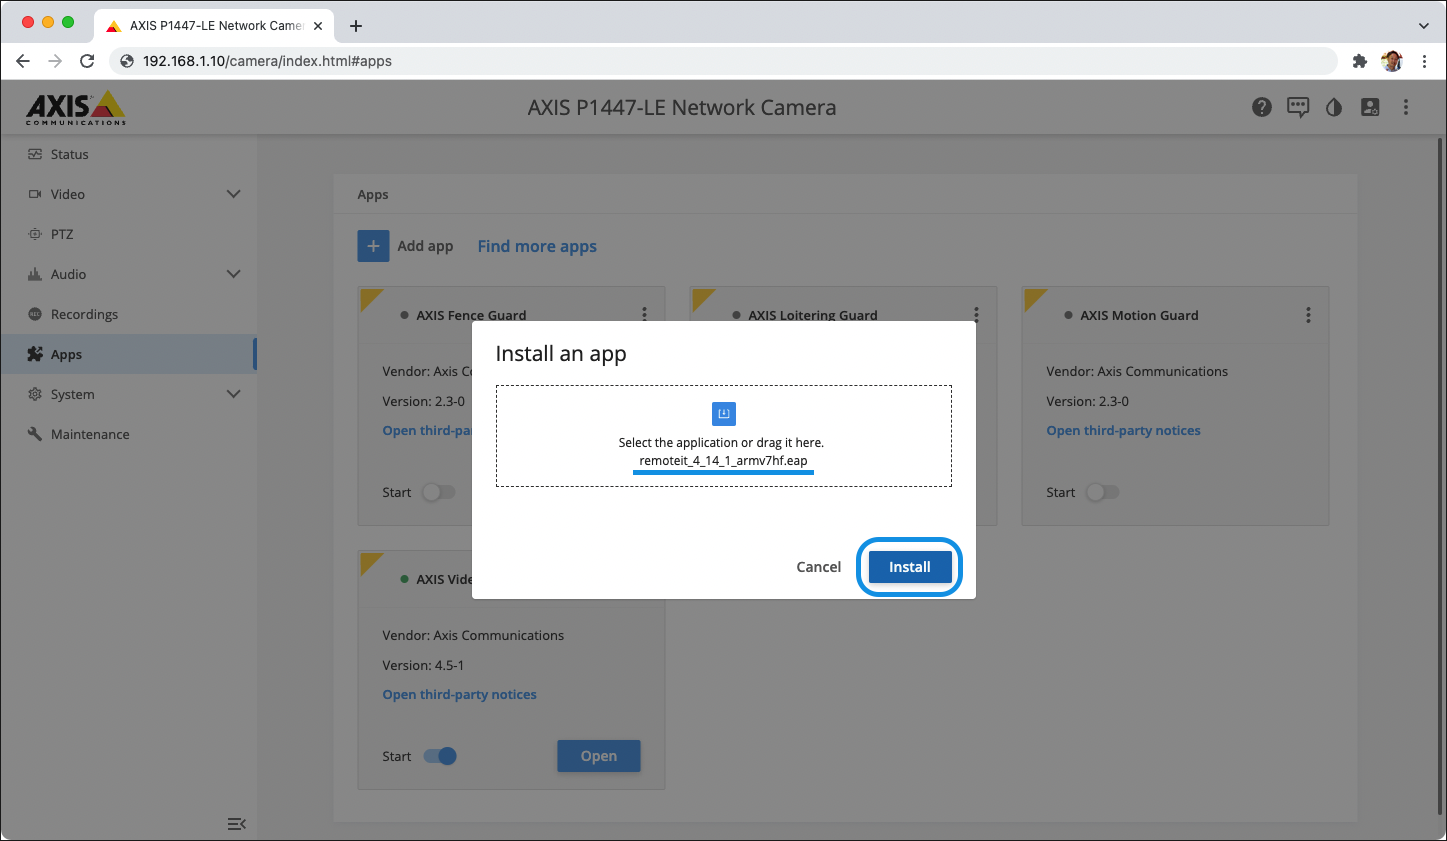Click the Status icon in sidebar

pyautogui.click(x=35, y=154)
